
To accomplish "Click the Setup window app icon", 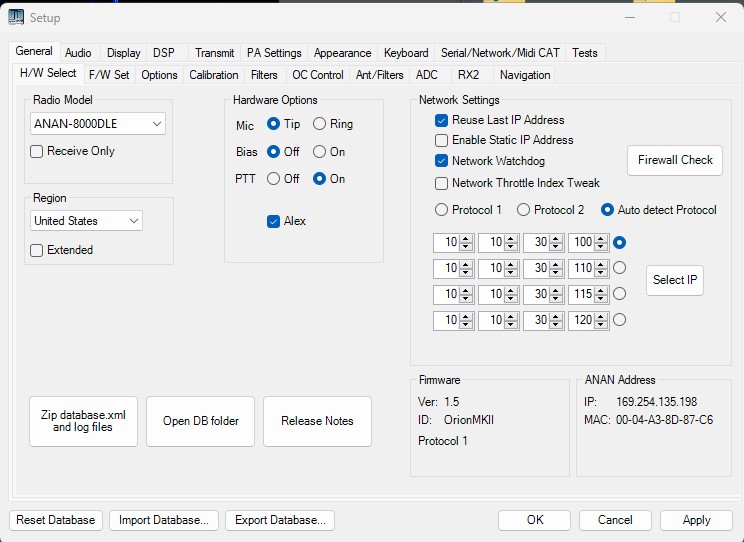I will click(16, 17).
